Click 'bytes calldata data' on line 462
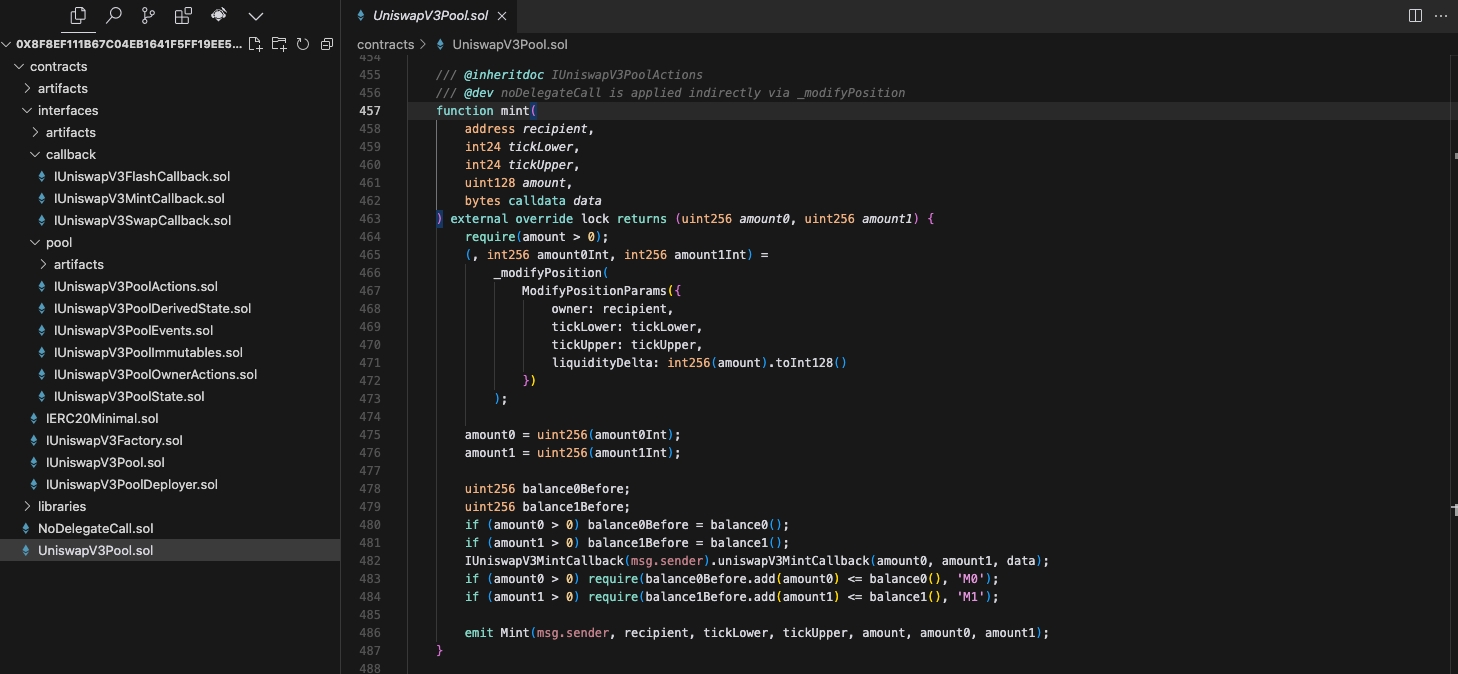 pos(533,201)
